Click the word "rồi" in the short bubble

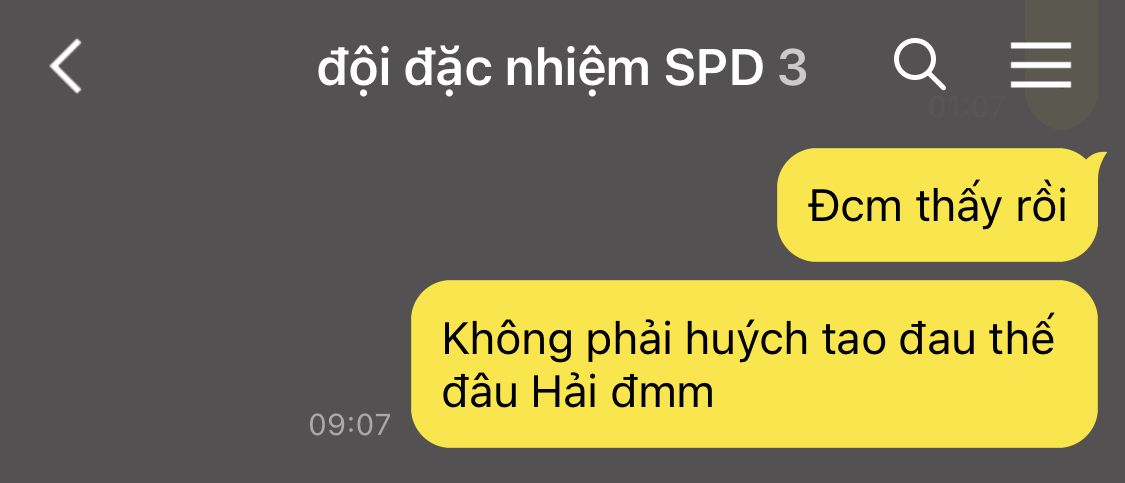pos(1040,207)
